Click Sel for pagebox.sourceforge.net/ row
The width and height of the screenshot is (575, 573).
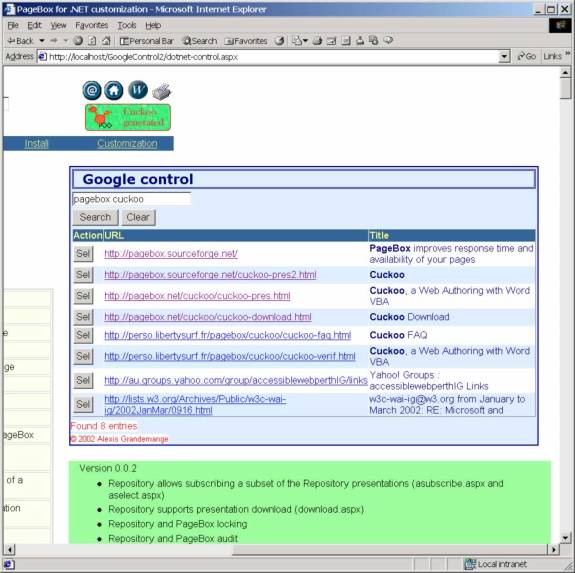[x=83, y=254]
